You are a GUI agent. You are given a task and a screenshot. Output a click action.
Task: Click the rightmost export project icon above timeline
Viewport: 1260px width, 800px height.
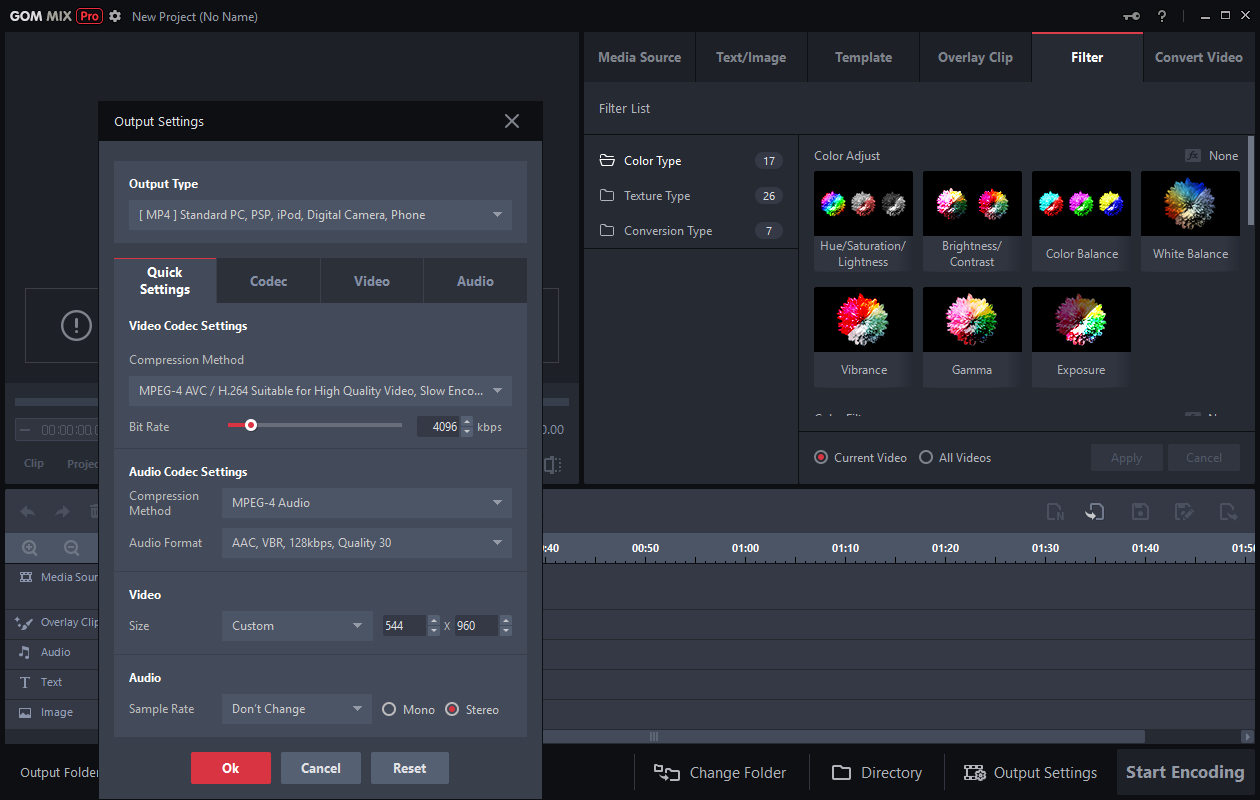tap(1228, 512)
